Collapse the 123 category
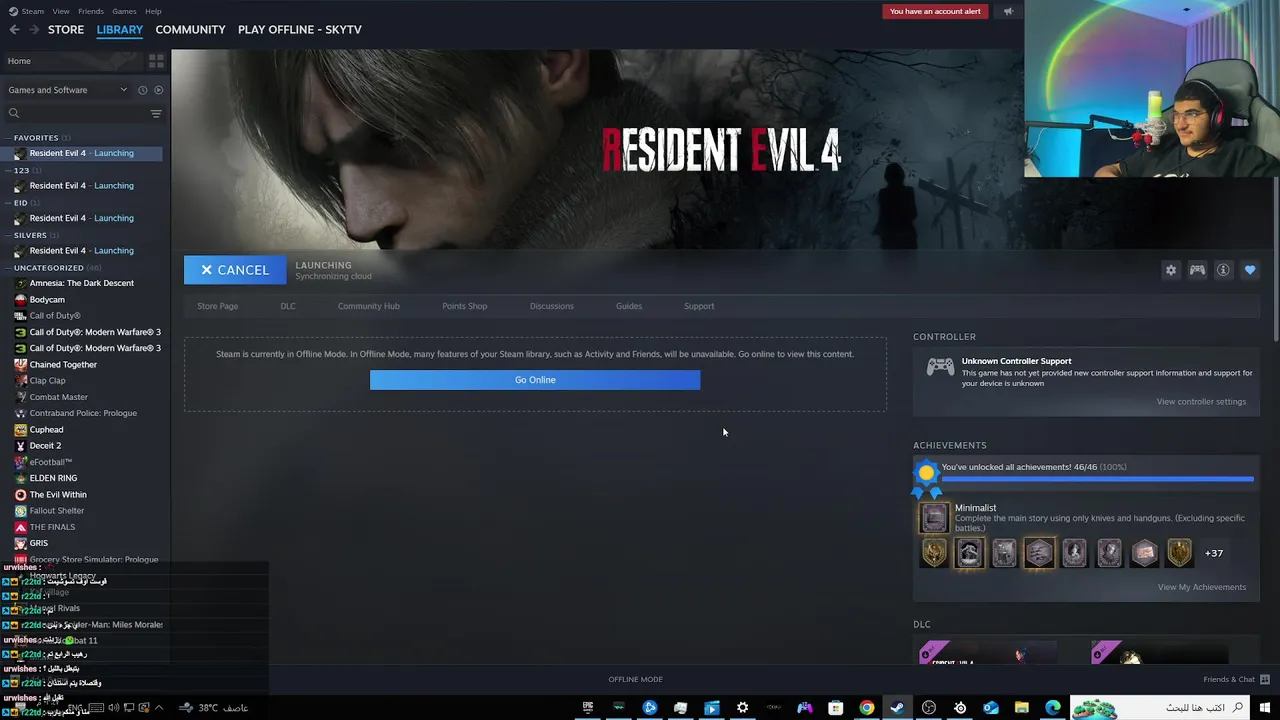The width and height of the screenshot is (1280, 720). point(22,171)
